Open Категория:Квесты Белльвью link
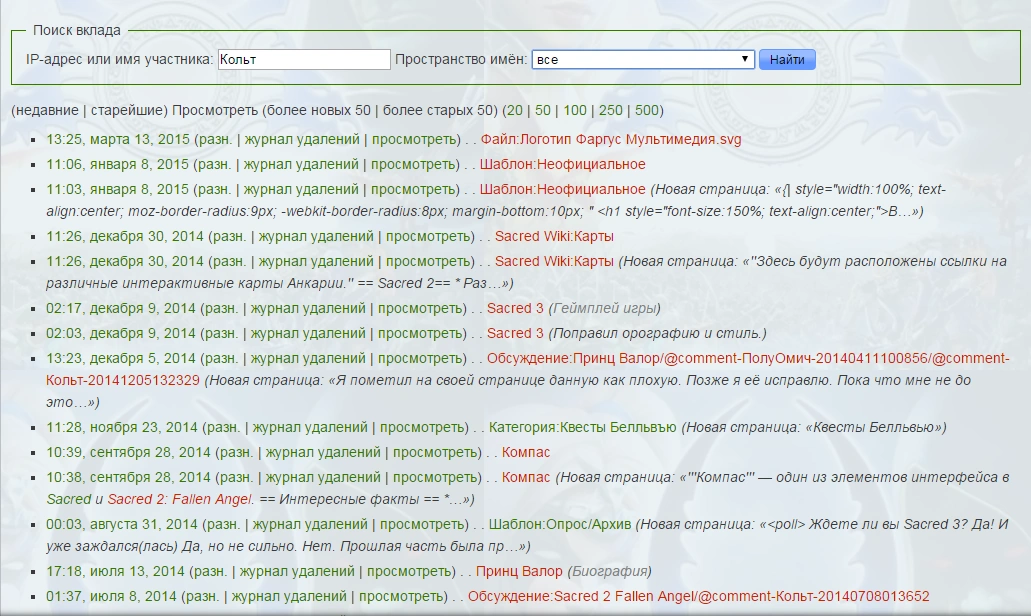This screenshot has height=616, width=1031. [x=582, y=427]
